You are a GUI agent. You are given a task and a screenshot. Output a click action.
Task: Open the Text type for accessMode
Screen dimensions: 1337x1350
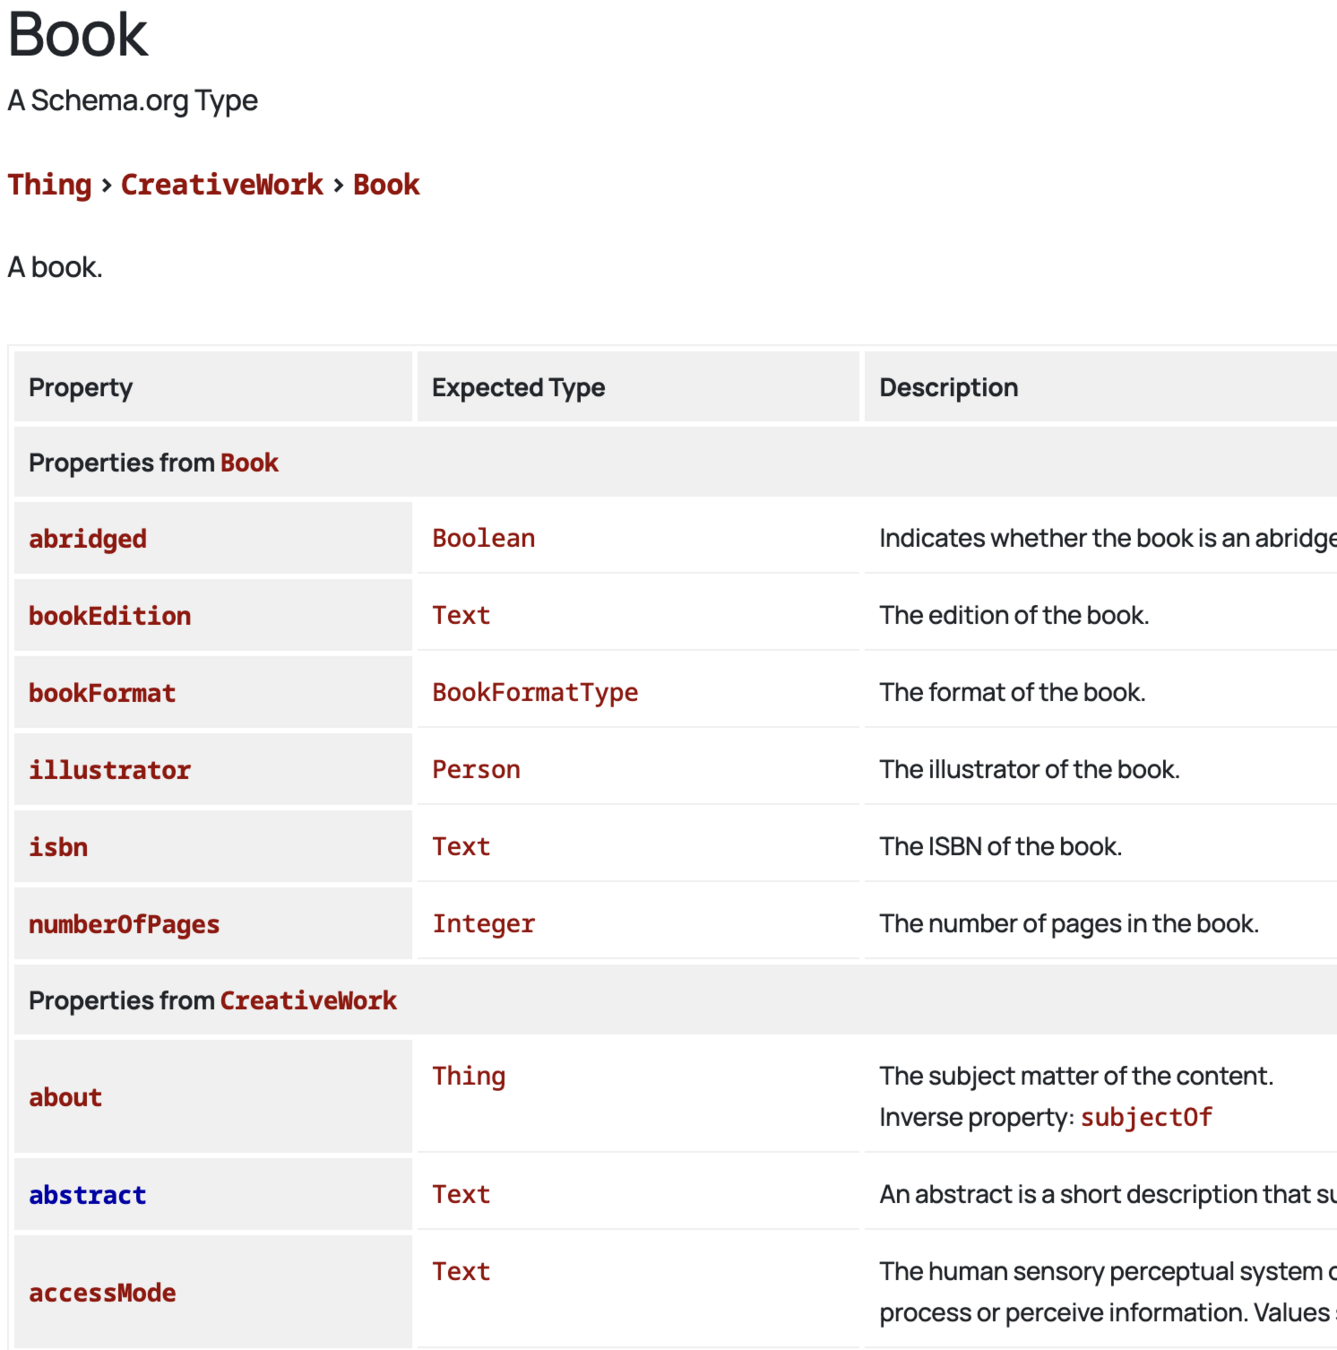(x=461, y=1271)
